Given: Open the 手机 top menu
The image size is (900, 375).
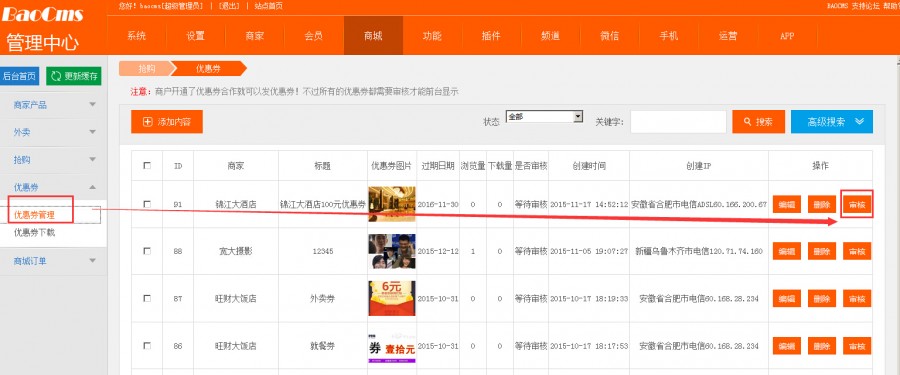Looking at the screenshot, I should (x=669, y=36).
